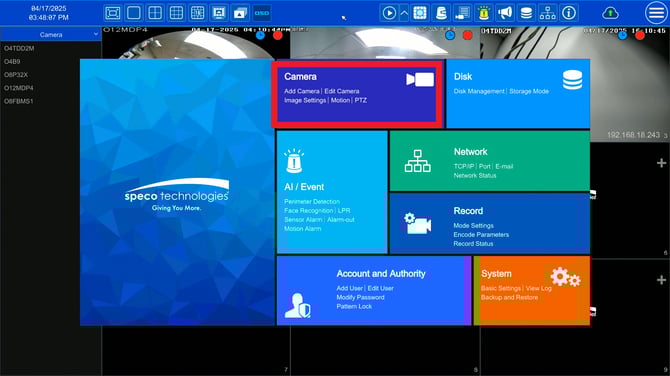Select camera O12MDP4 in the list
670x376 pixels.
[18, 88]
